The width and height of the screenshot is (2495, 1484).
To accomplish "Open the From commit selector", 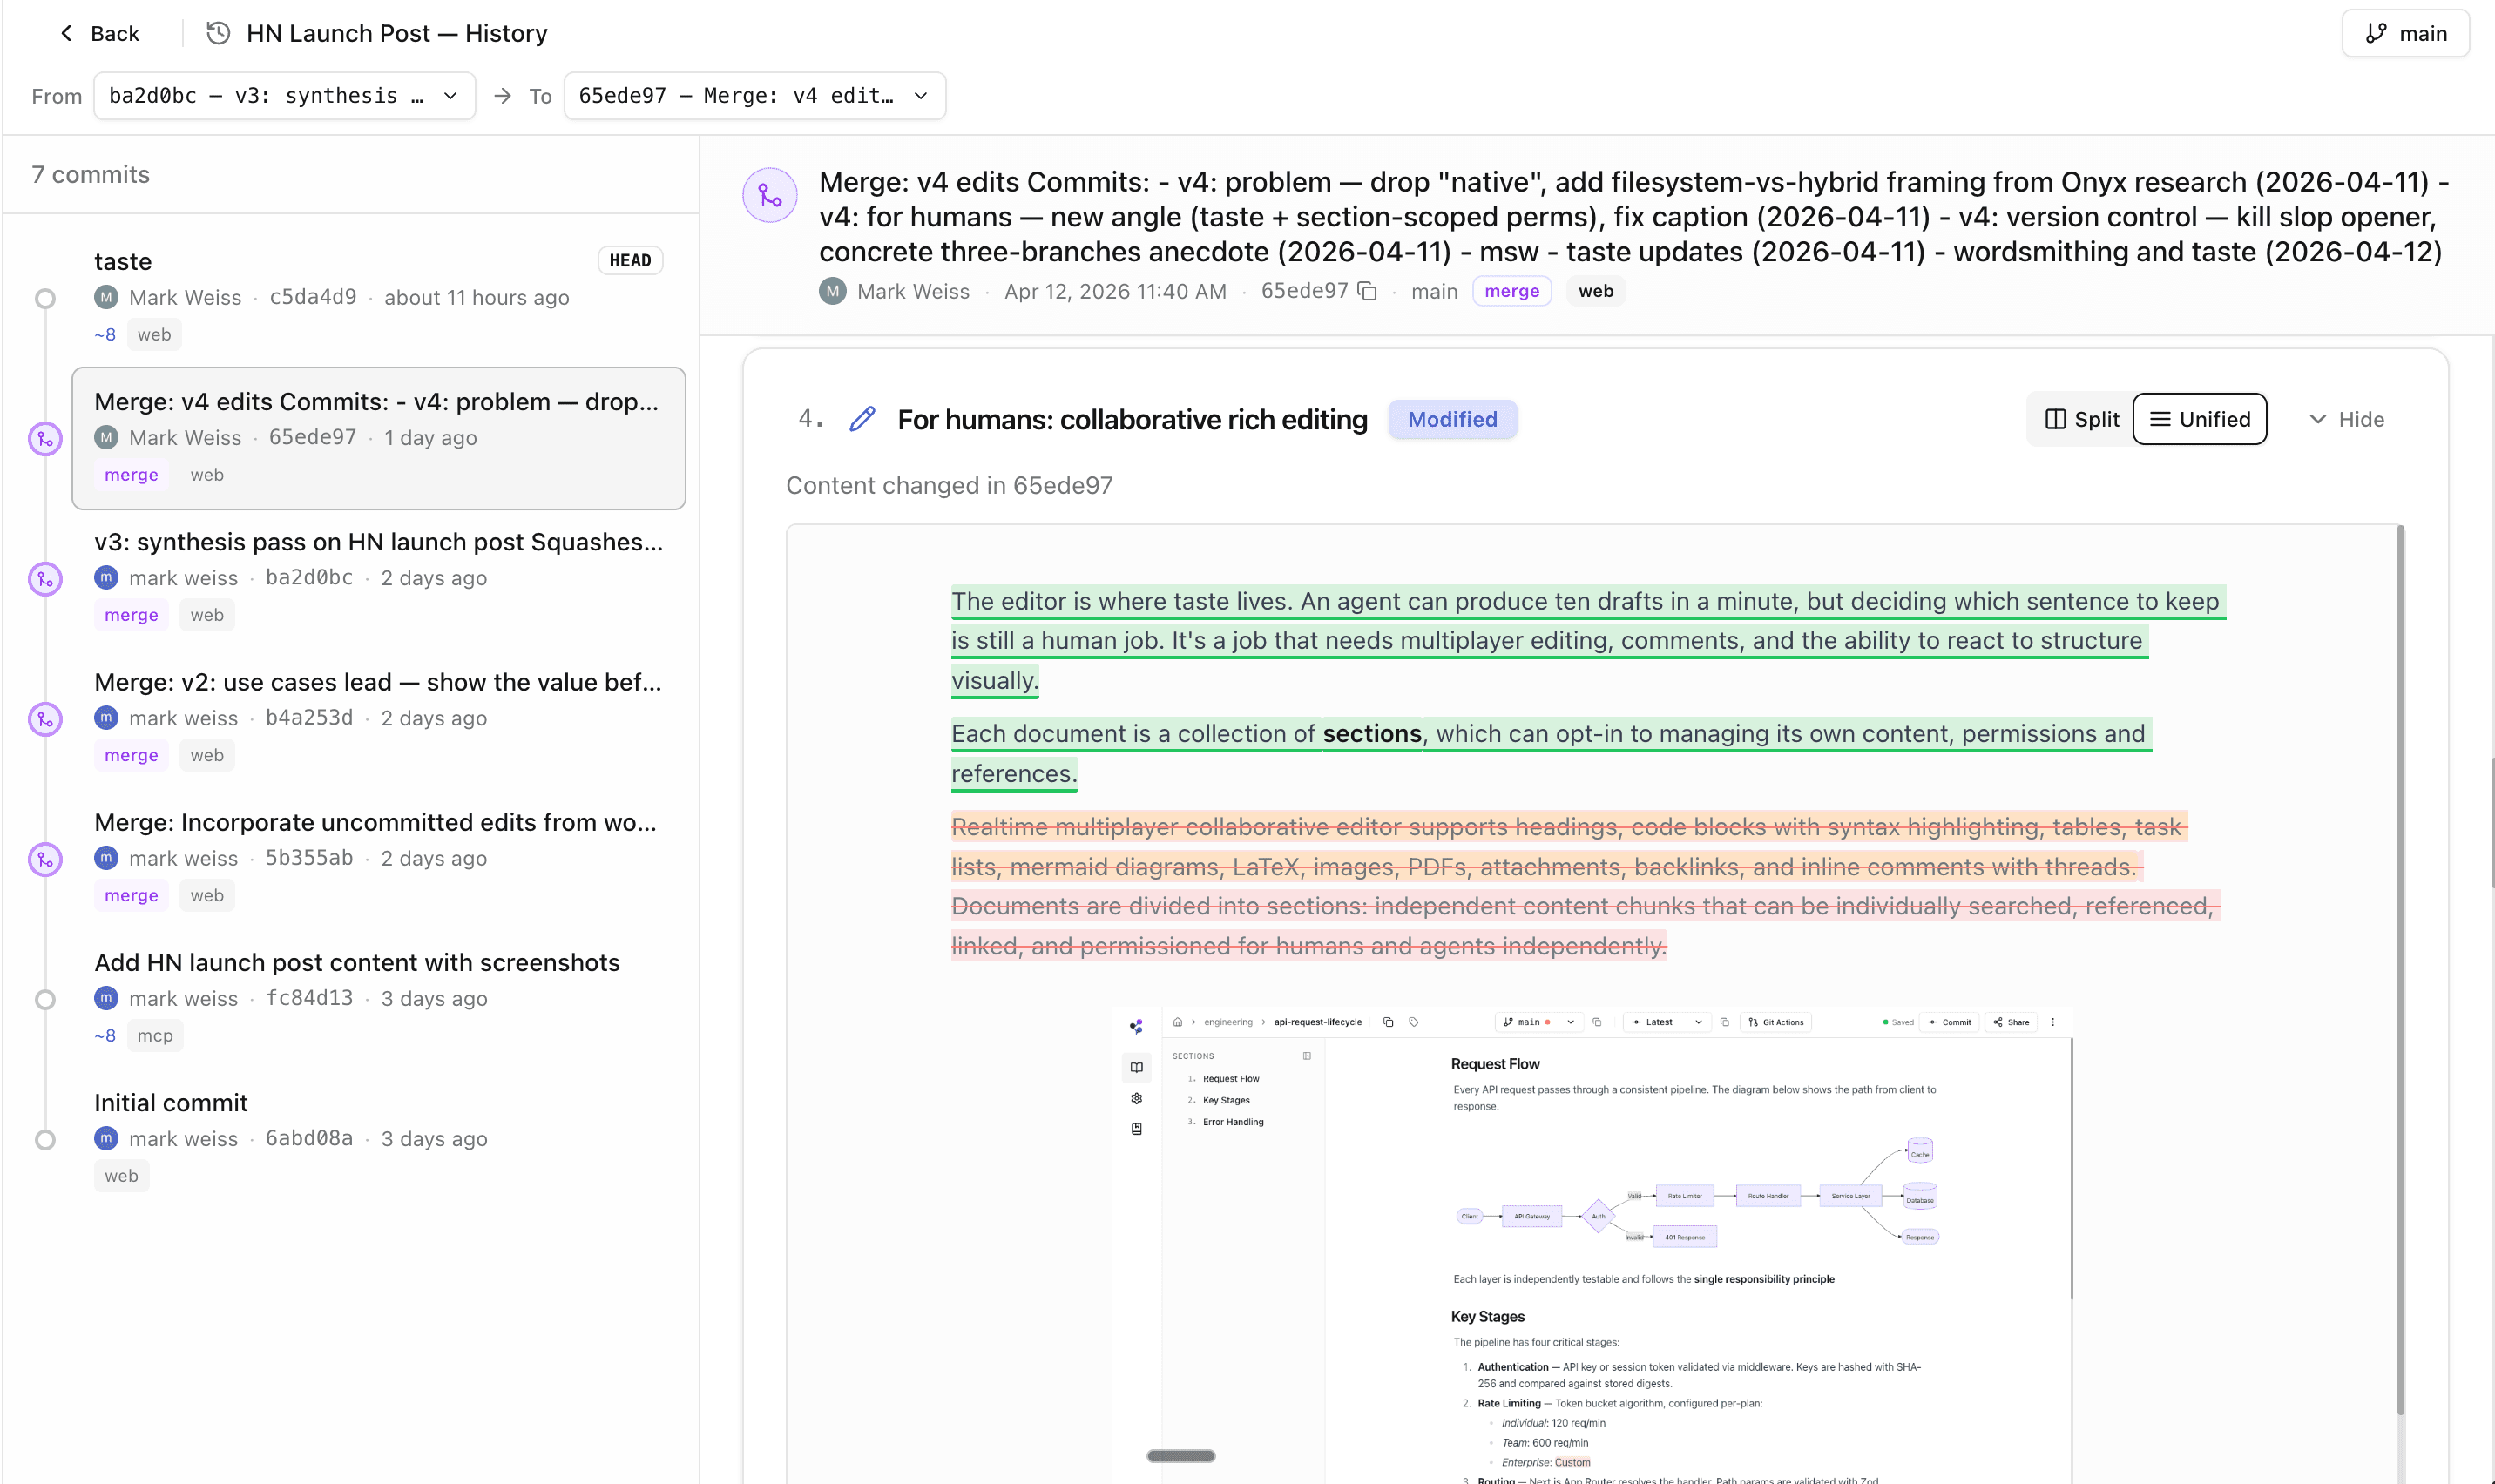I will 284,95.
